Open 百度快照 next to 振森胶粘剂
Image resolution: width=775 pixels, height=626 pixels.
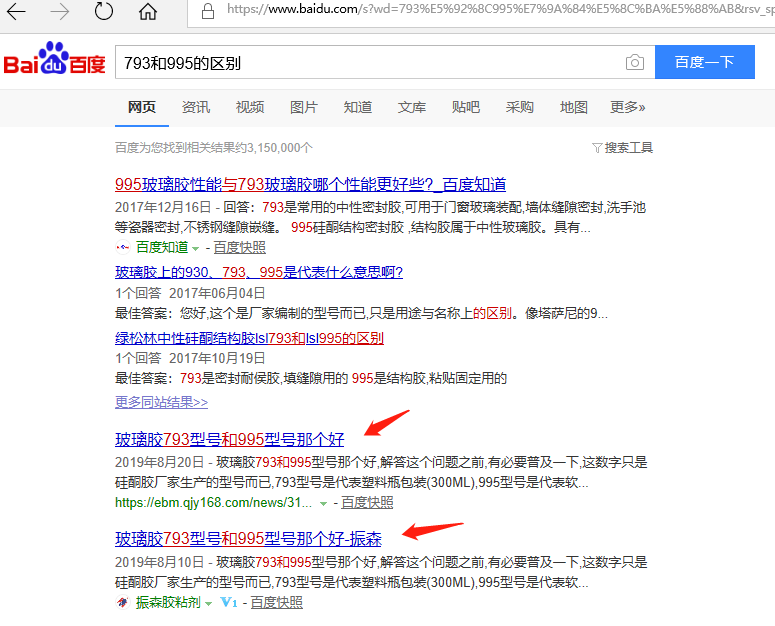coord(277,602)
